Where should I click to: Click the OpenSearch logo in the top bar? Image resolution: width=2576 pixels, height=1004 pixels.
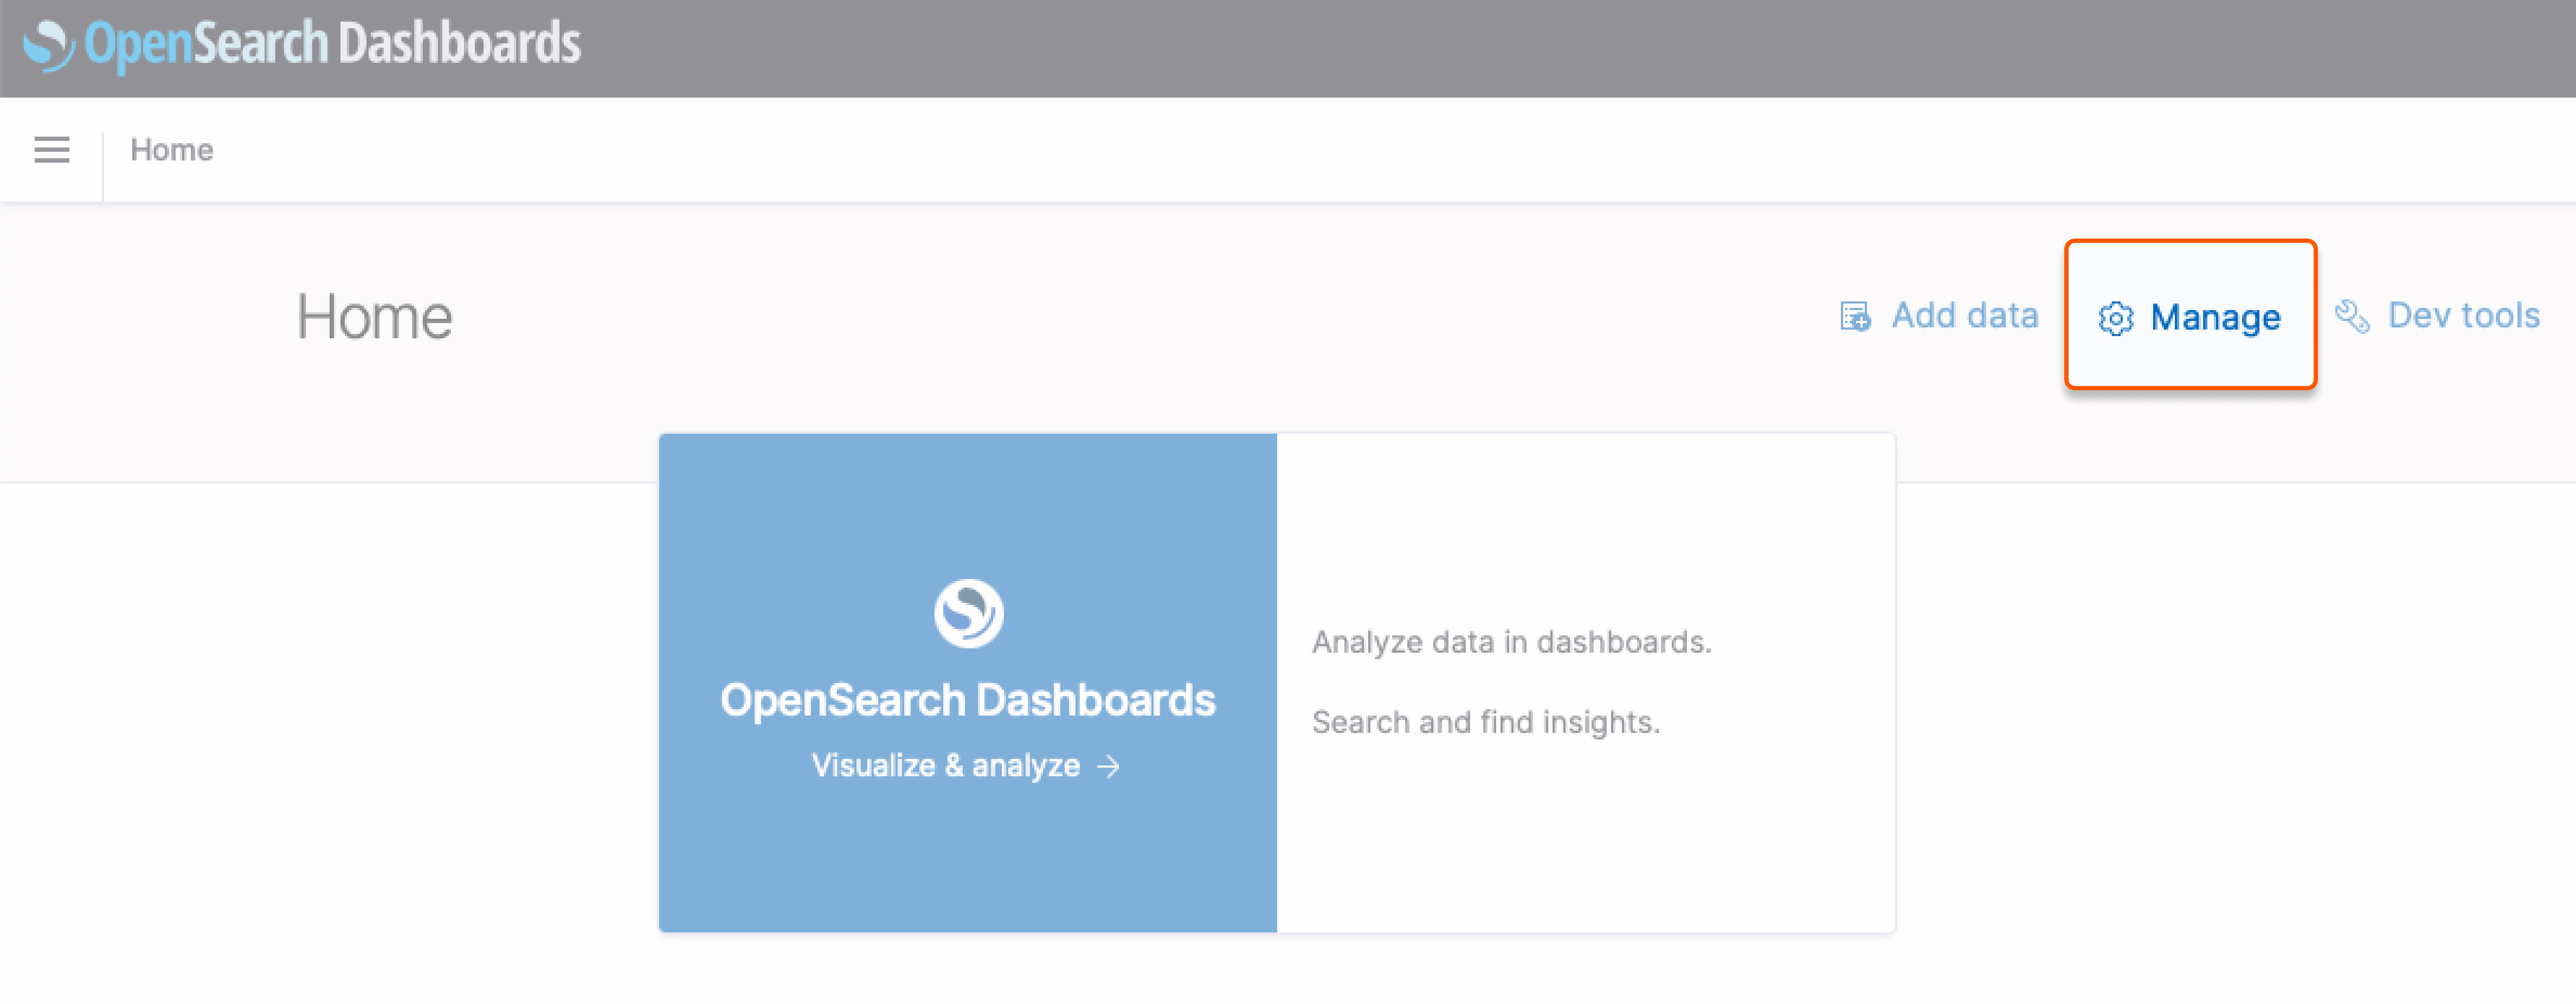(x=48, y=44)
